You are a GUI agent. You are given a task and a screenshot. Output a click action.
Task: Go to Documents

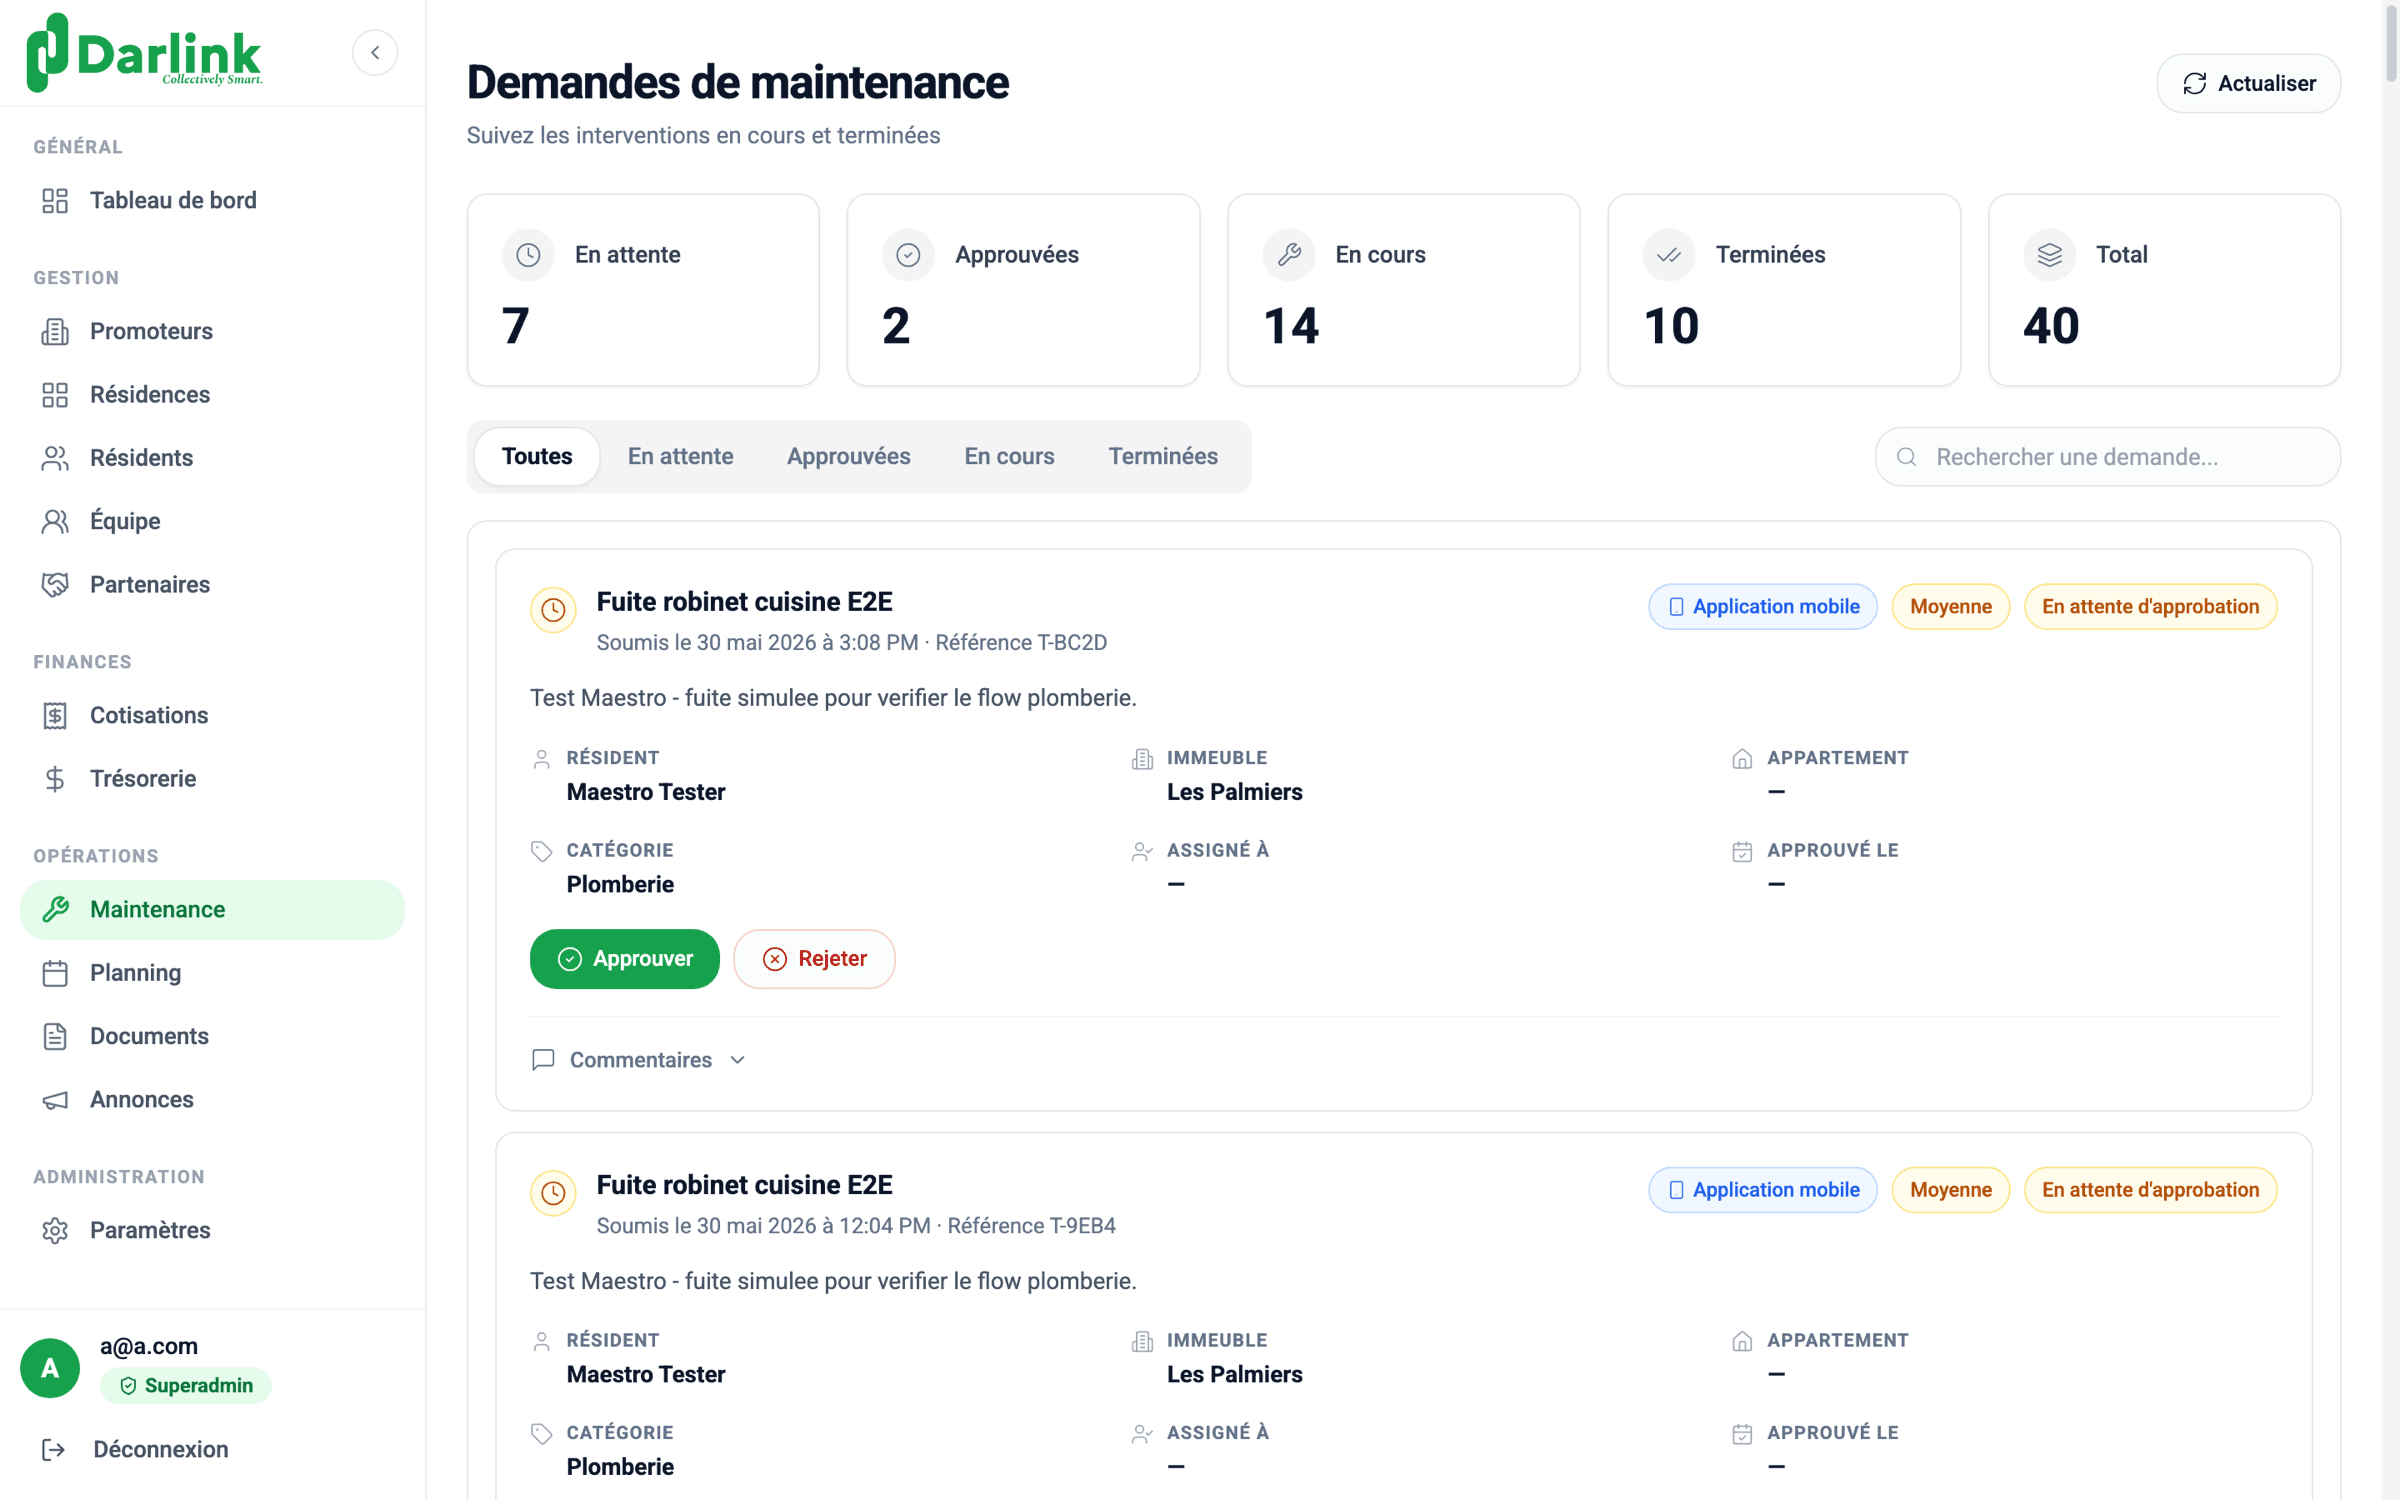(212, 1036)
